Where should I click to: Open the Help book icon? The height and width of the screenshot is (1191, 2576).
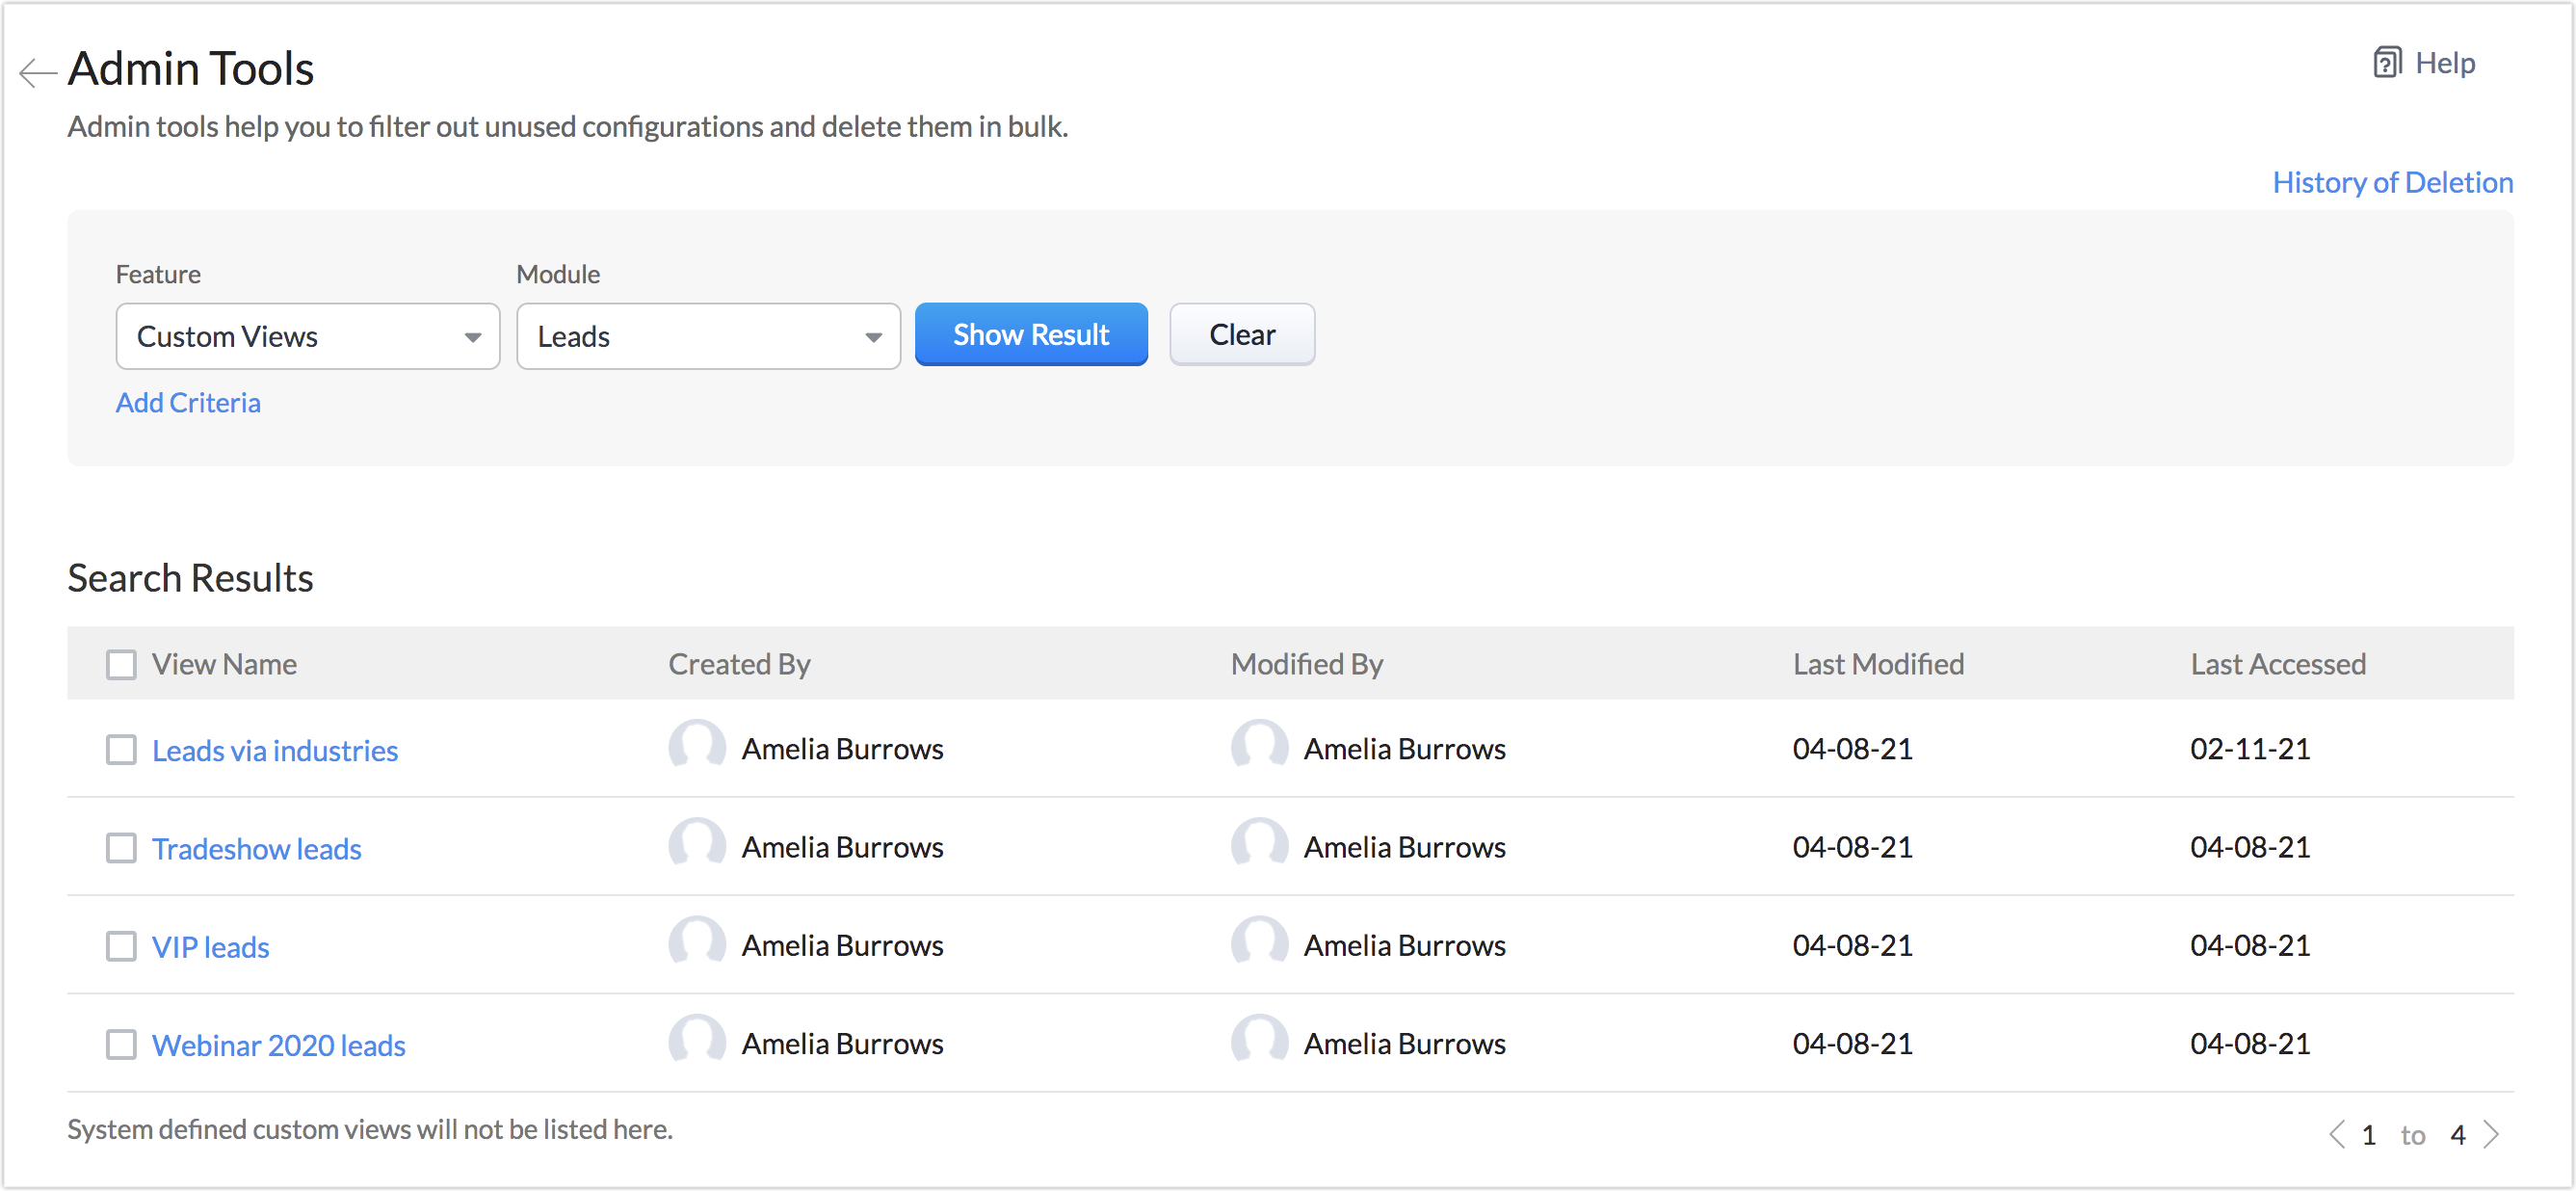tap(2387, 63)
